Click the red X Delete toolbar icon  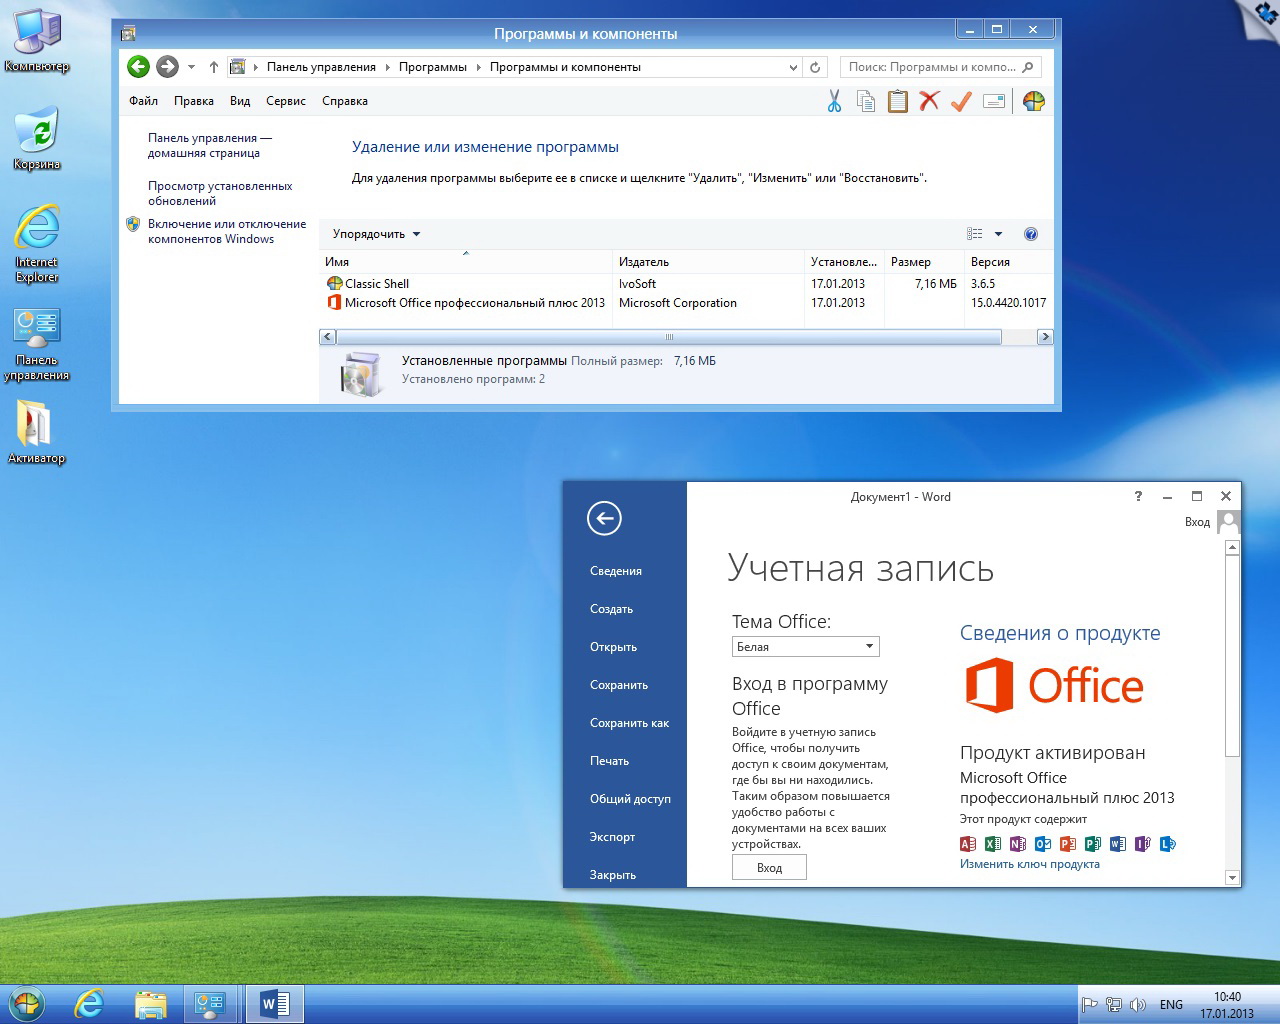pos(930,101)
